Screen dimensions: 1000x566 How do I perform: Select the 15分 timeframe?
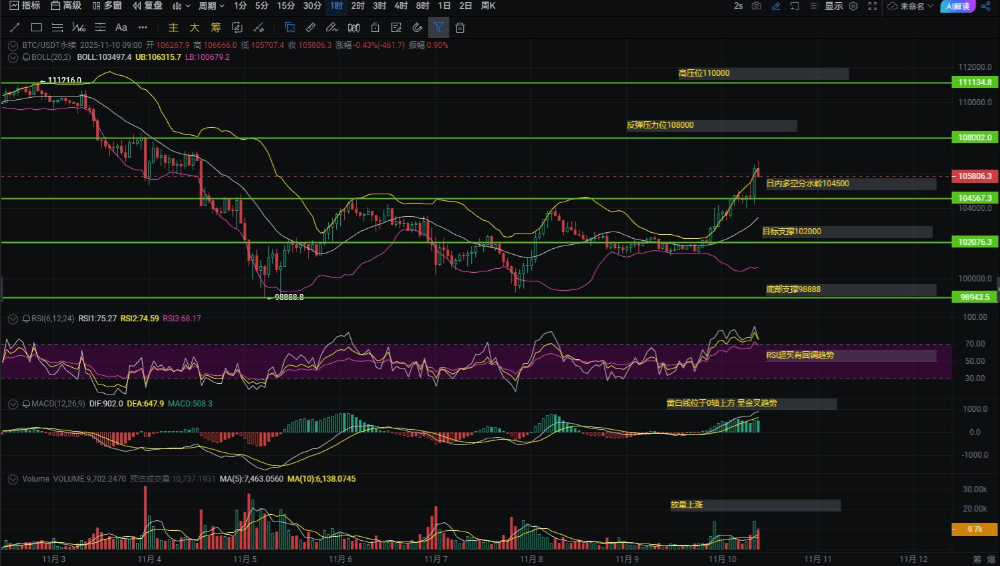point(286,6)
